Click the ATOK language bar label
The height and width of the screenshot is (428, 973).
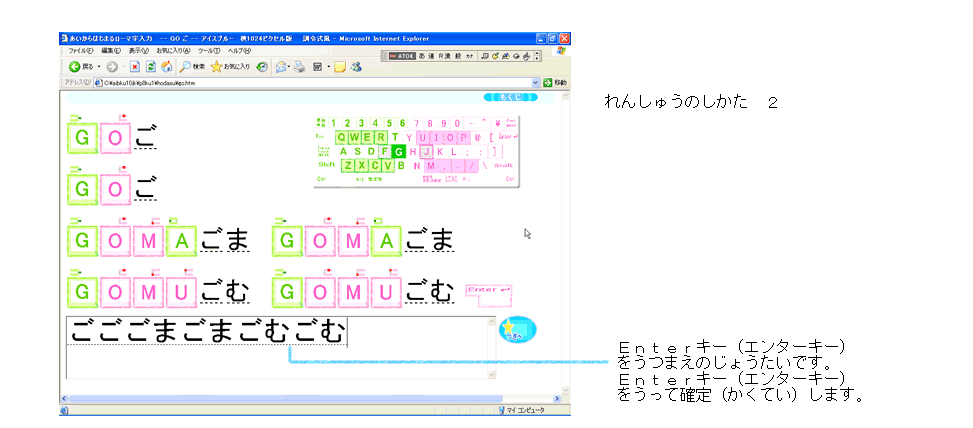pos(402,55)
